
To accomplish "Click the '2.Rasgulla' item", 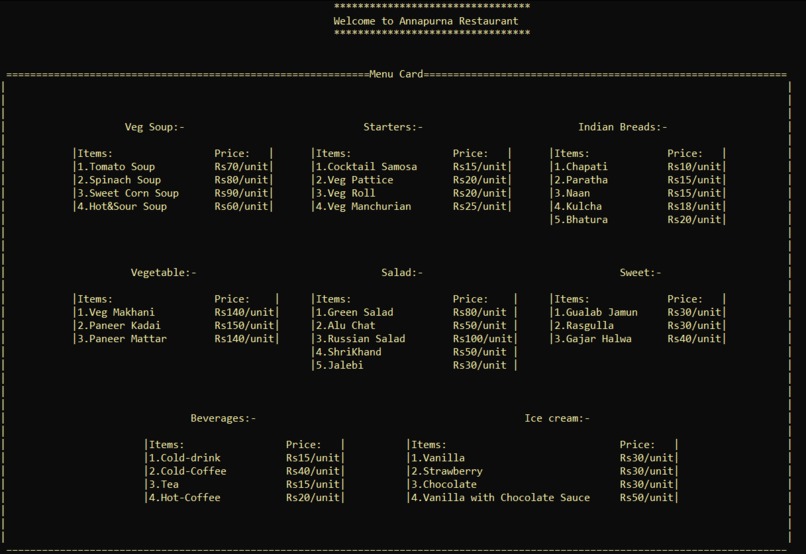I will (x=584, y=326).
